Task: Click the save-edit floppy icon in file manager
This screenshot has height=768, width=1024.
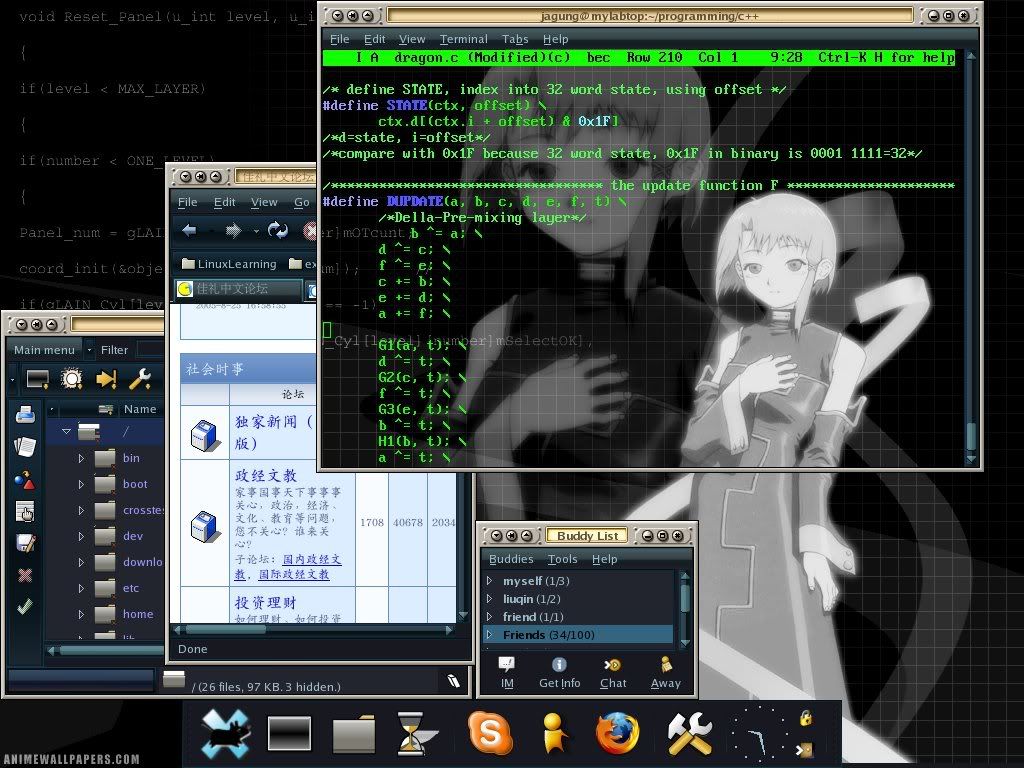Action: point(25,543)
